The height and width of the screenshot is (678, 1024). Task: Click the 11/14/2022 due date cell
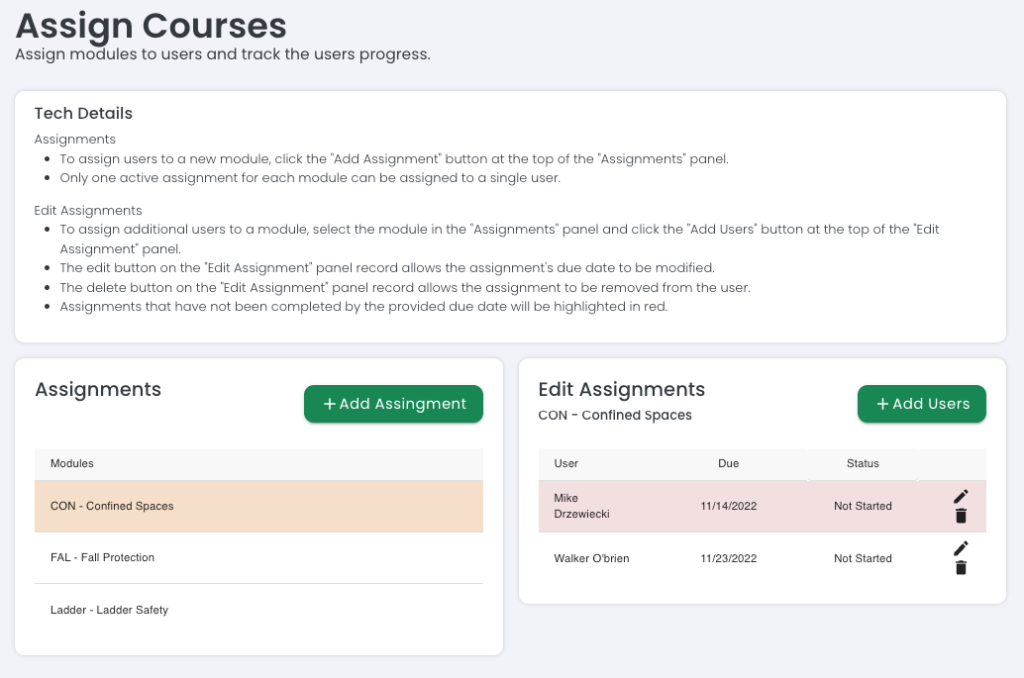click(728, 506)
